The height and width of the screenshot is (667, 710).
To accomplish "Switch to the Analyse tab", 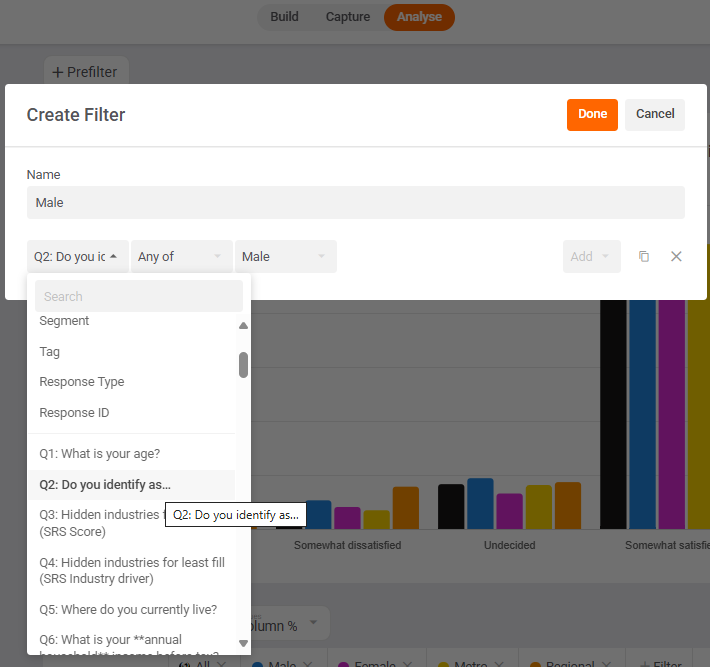I will pos(419,17).
